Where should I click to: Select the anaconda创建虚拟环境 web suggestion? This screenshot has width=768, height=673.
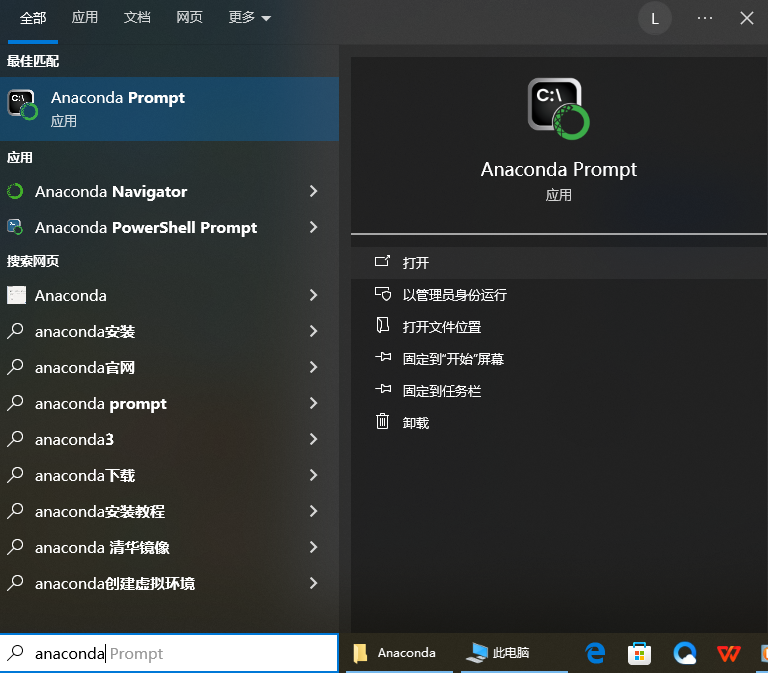[x=169, y=583]
